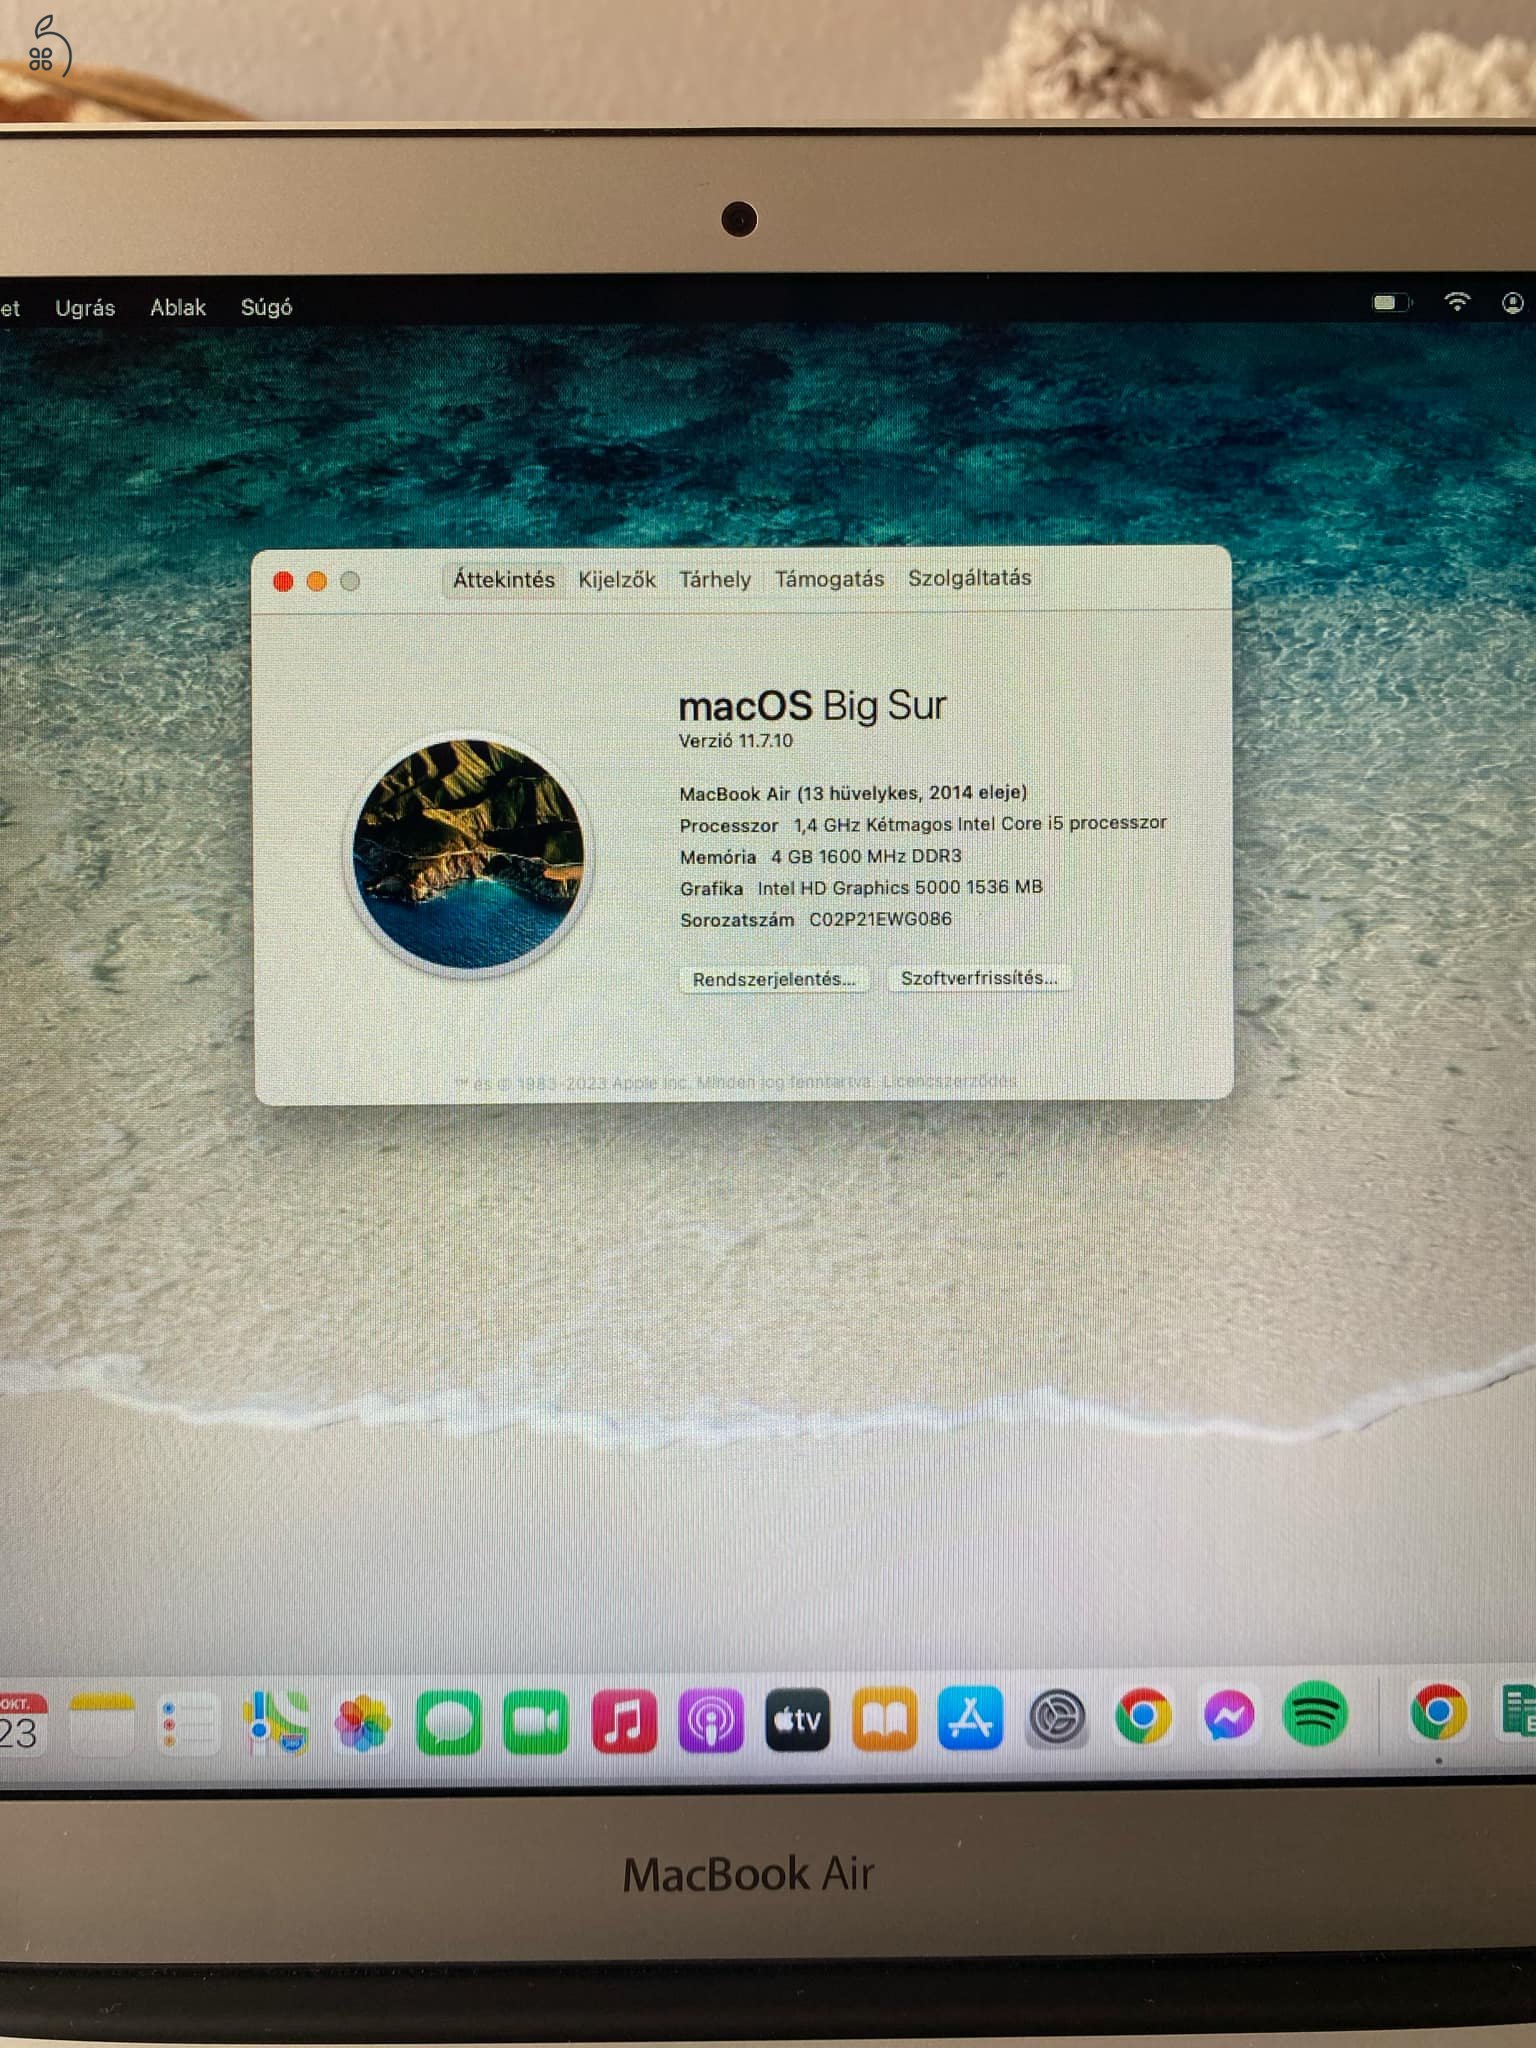Click the Chrome icon beside System Preferences
Image resolution: width=1536 pixels, height=2048 pixels.
[1143, 1717]
